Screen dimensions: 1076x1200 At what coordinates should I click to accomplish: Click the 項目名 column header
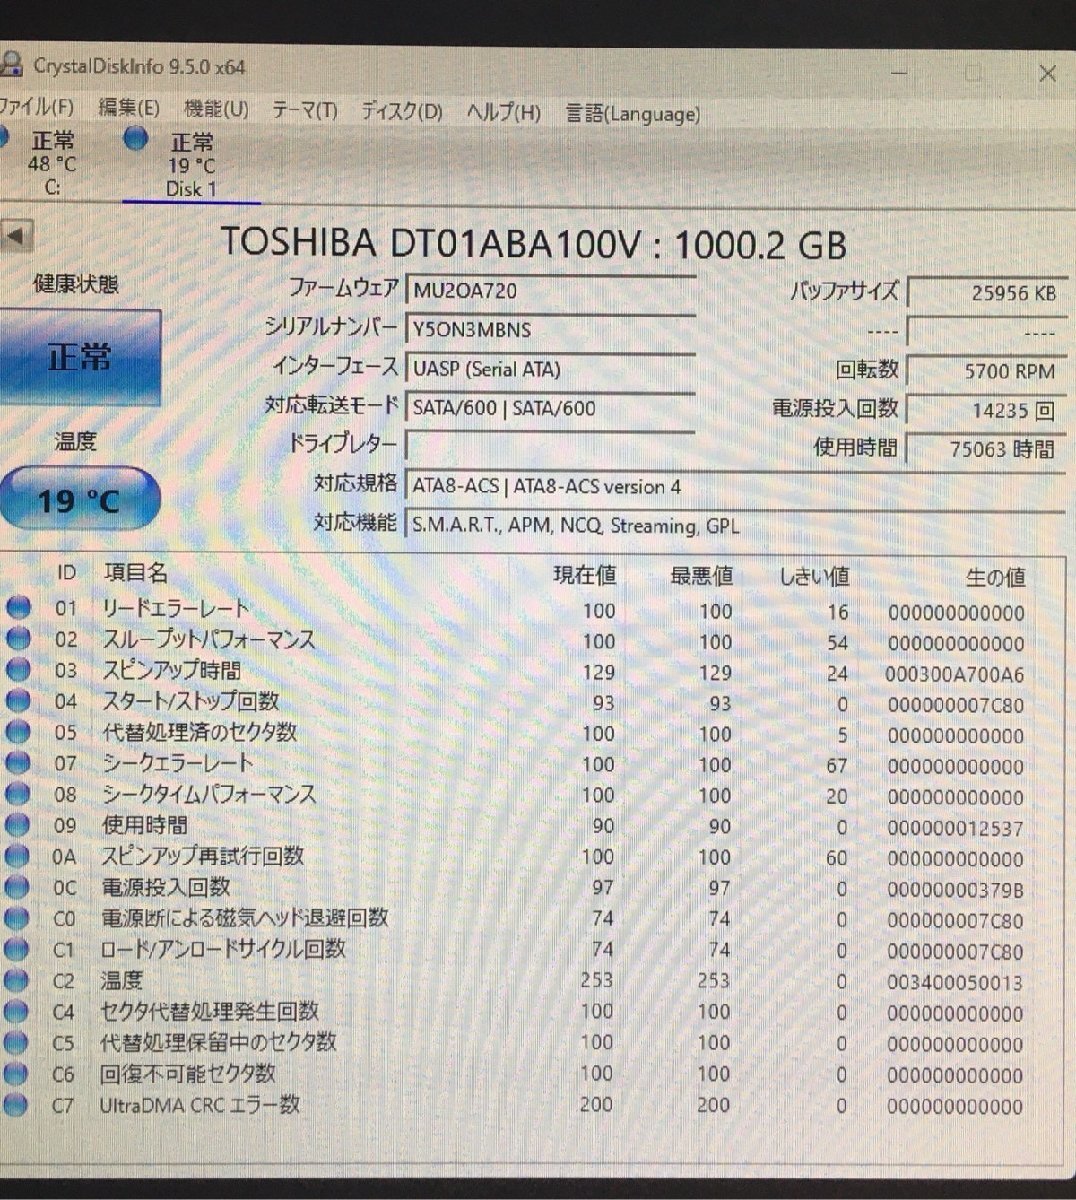(x=136, y=572)
